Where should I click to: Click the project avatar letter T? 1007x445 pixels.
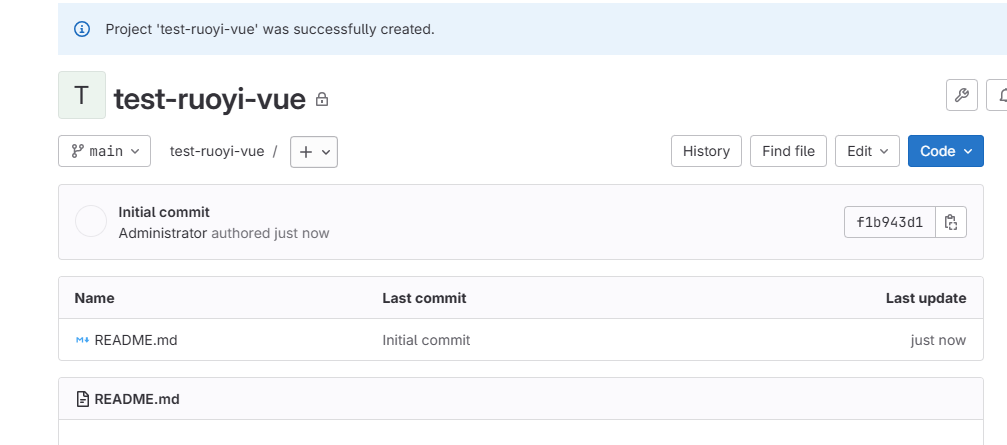82,96
